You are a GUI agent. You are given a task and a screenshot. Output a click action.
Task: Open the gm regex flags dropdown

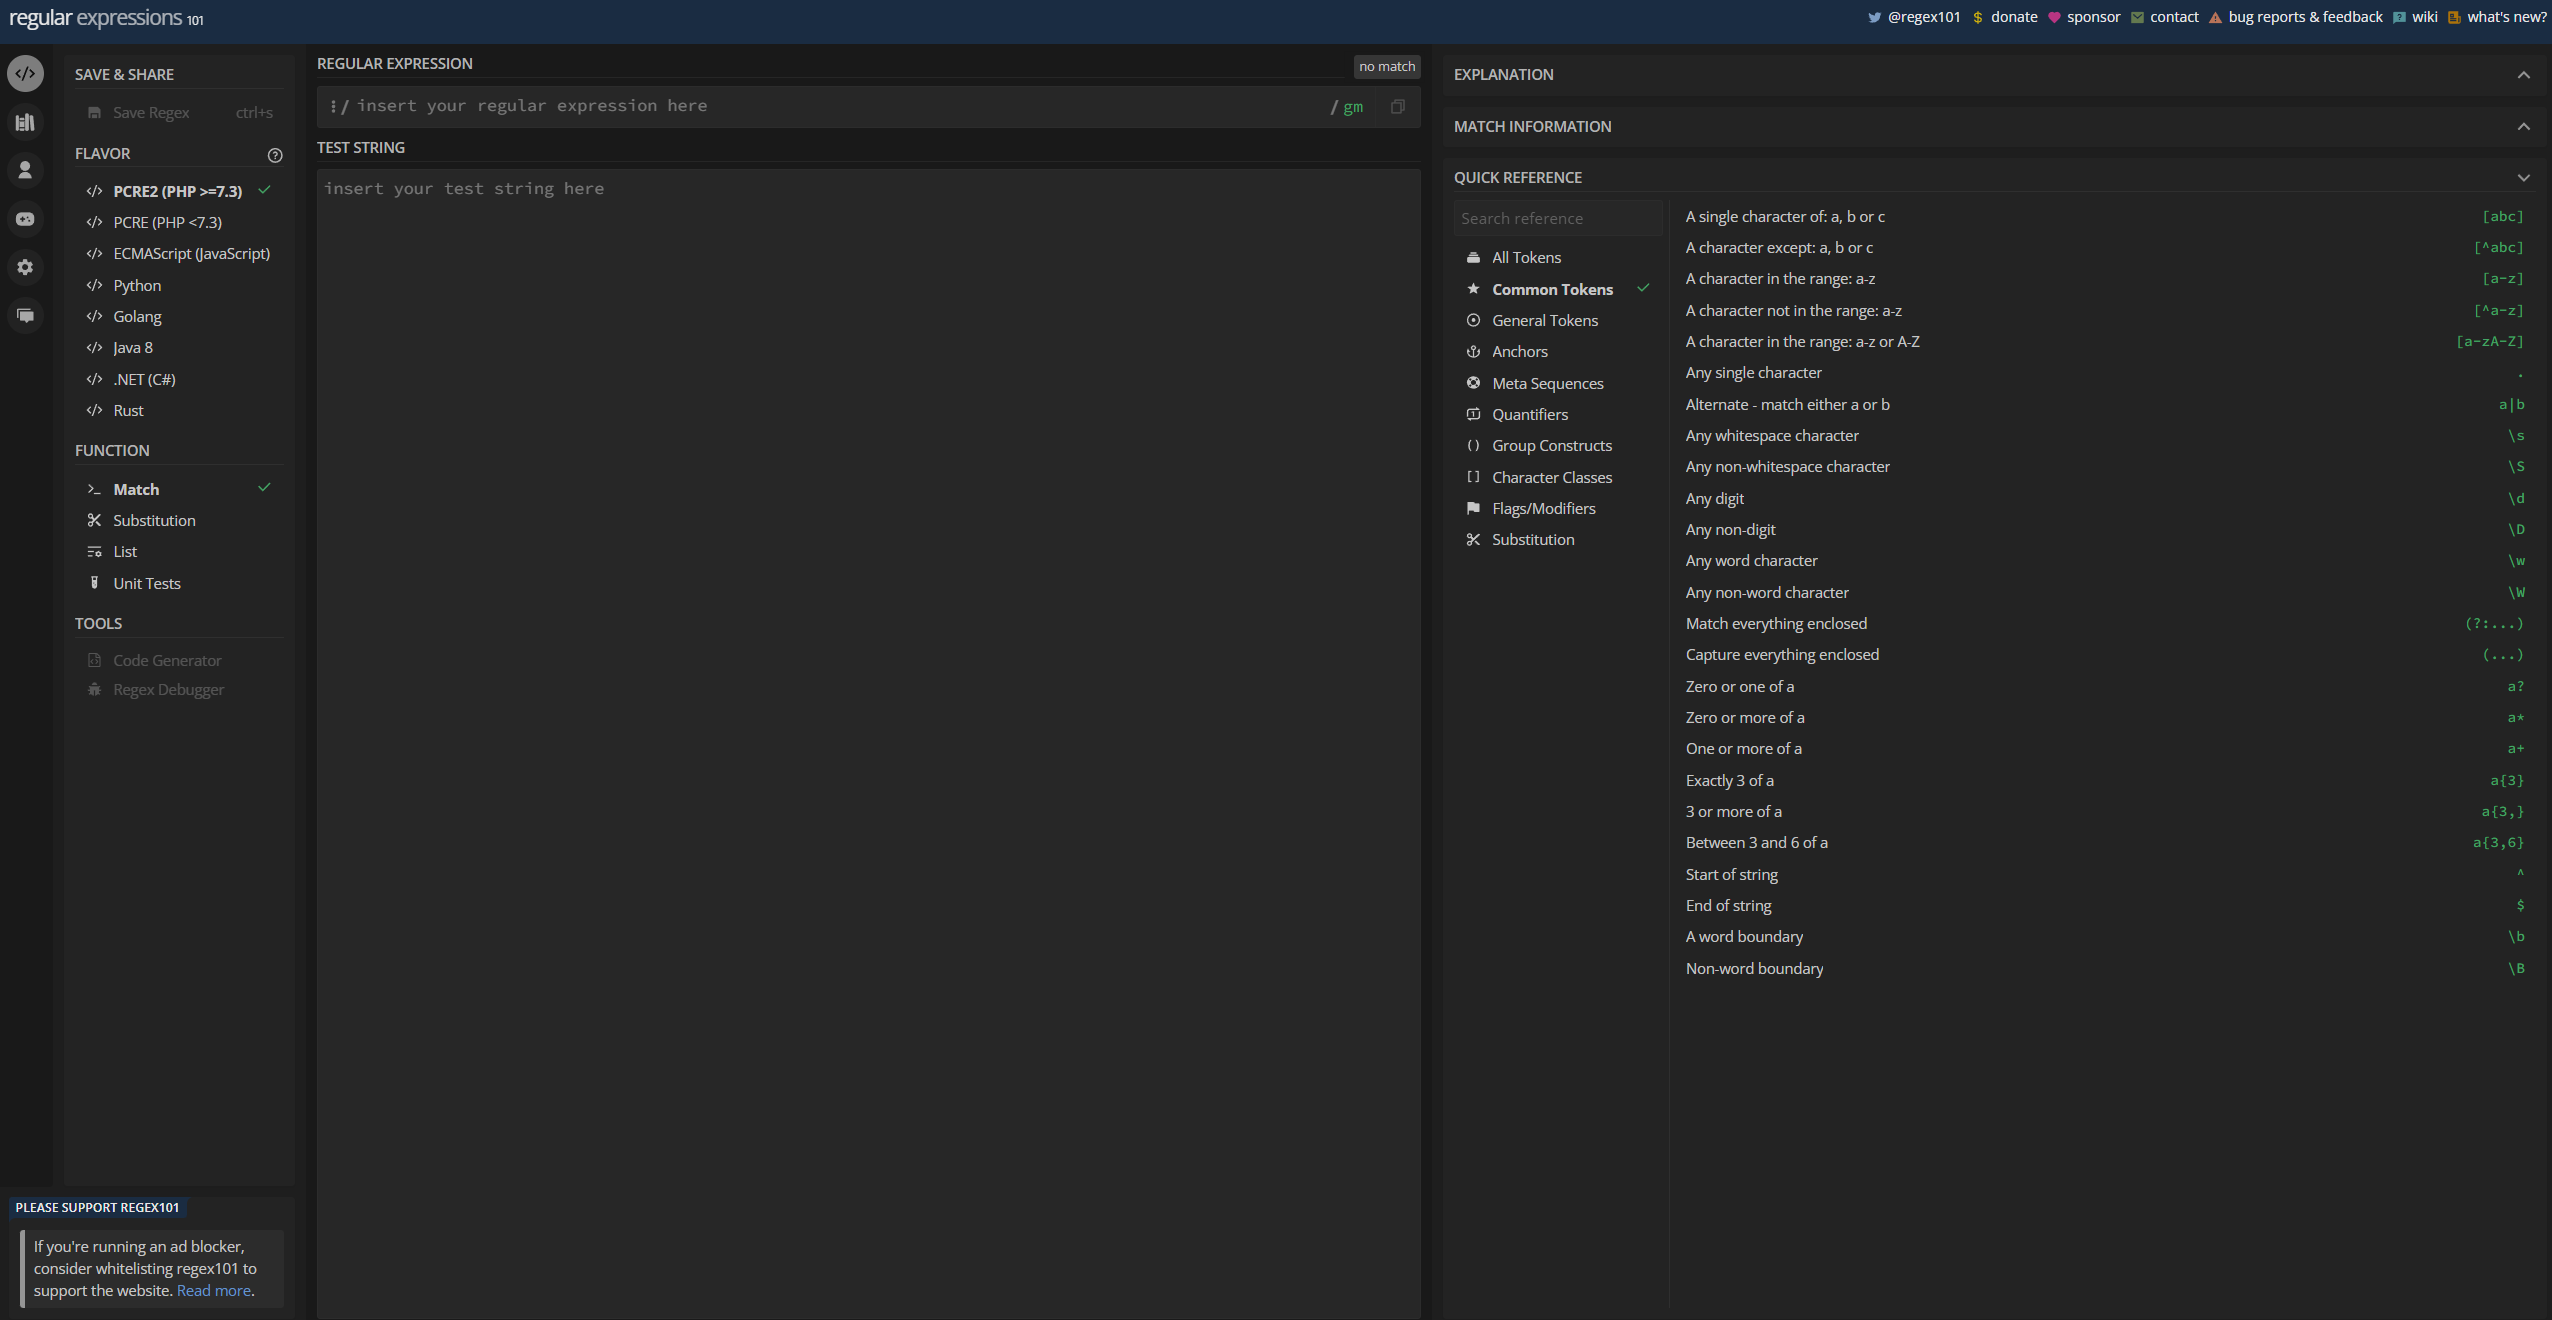1352,107
